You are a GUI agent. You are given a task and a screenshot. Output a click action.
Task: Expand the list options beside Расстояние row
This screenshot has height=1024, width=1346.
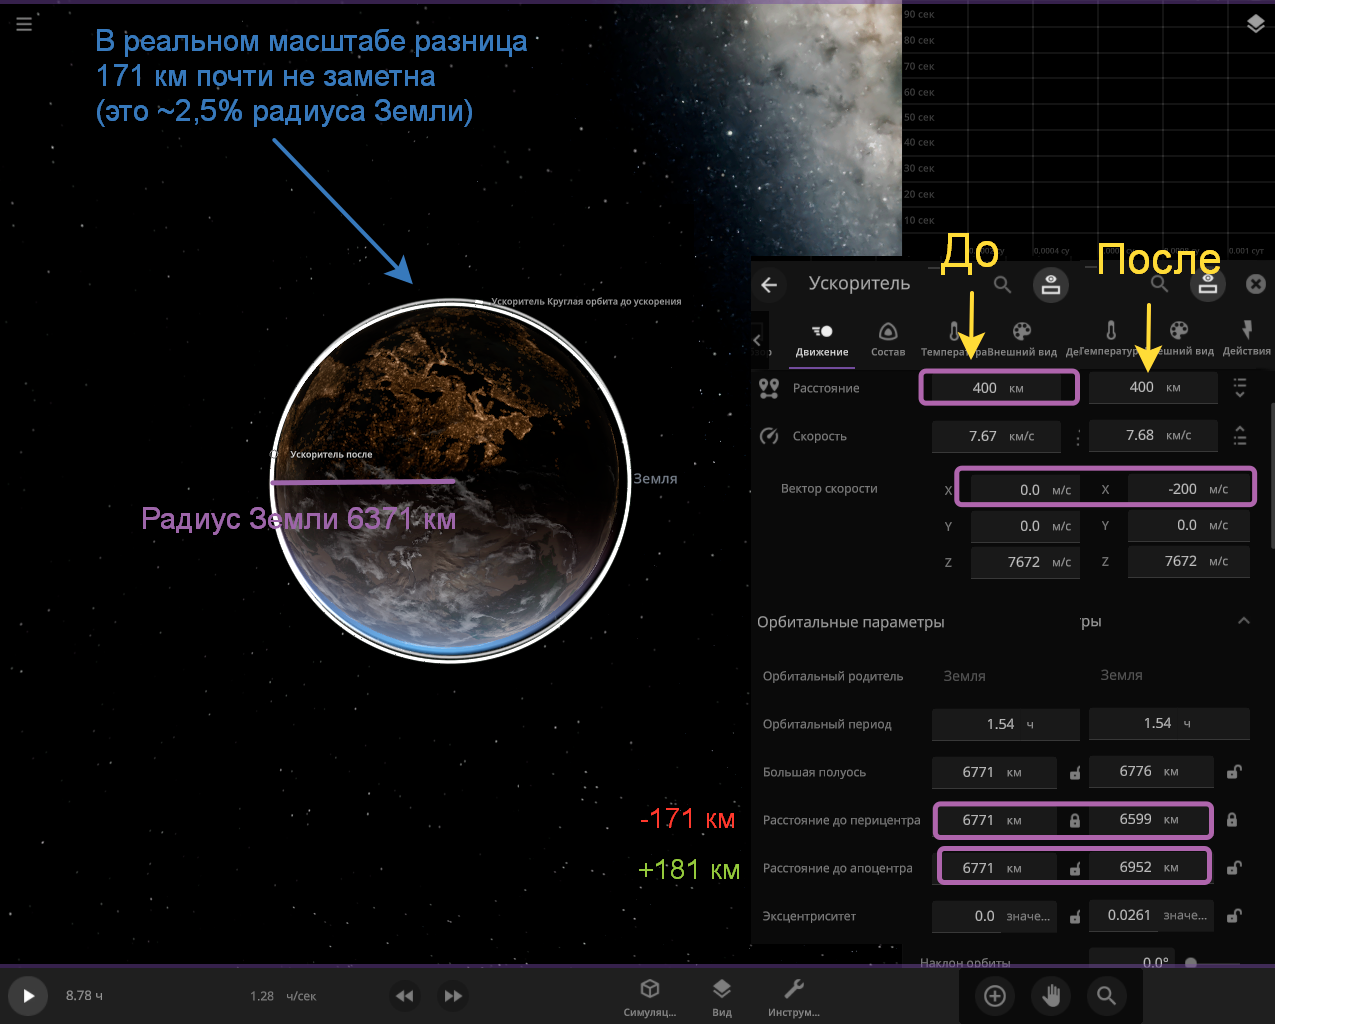pos(1240,388)
